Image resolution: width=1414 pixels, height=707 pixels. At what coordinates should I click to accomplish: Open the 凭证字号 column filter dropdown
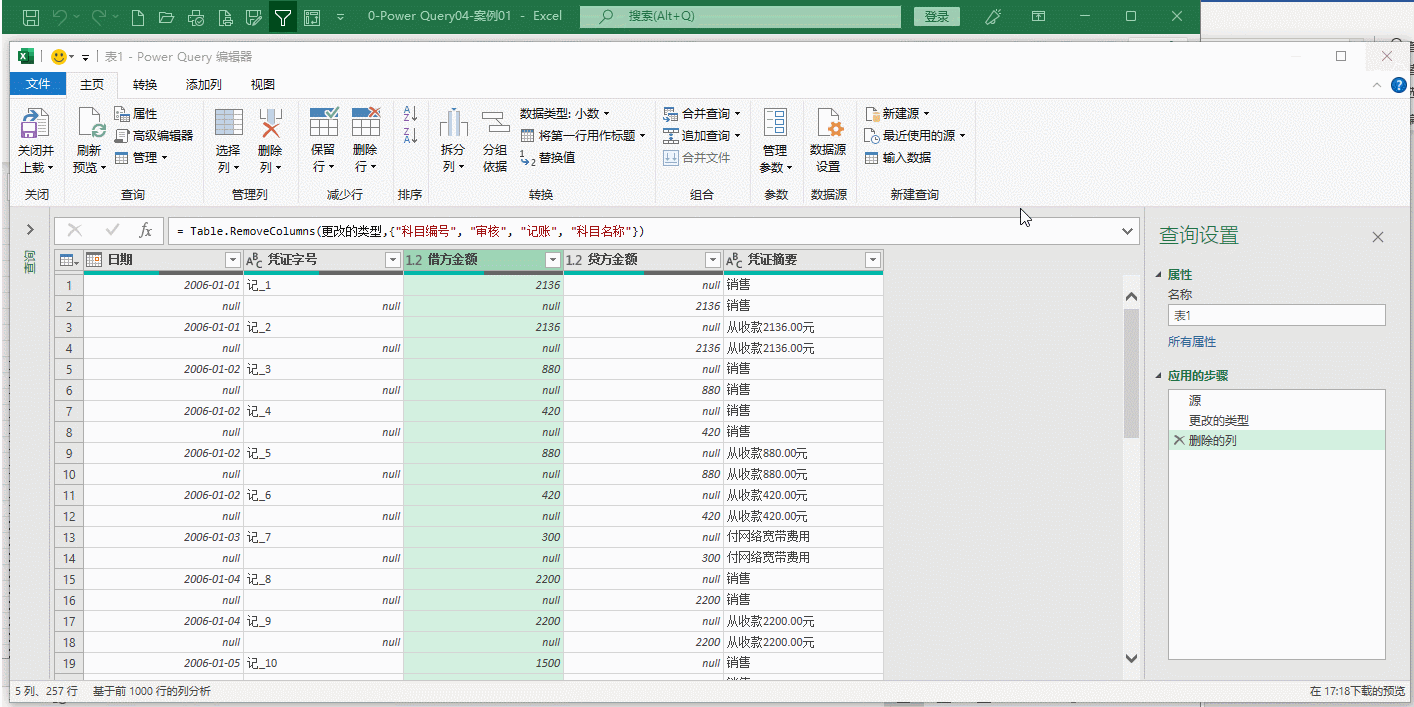click(x=393, y=260)
